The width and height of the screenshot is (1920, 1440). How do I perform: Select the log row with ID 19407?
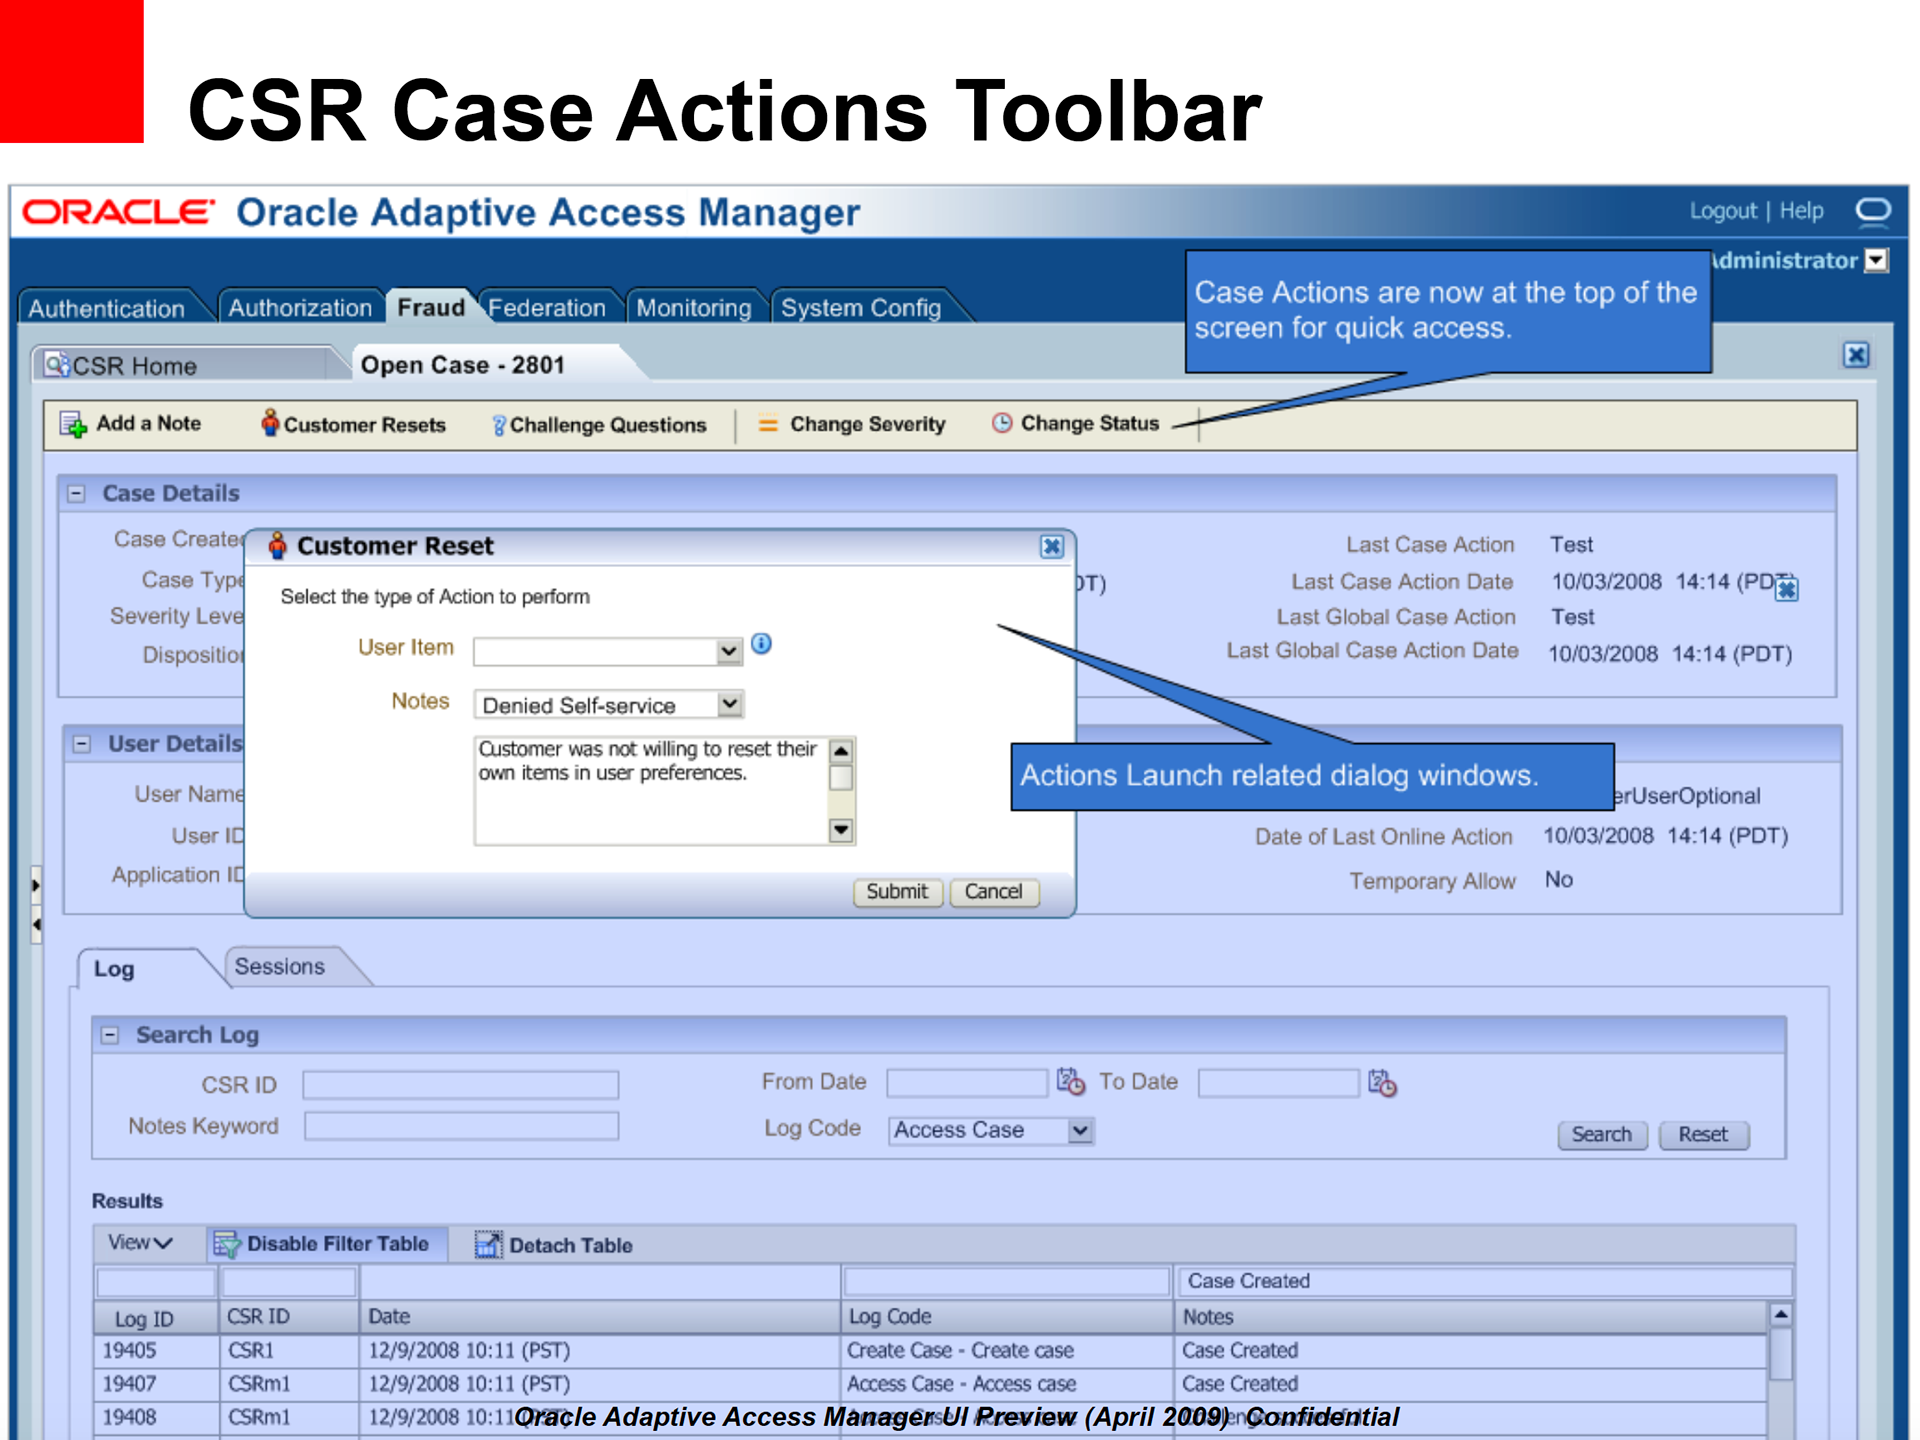(930, 1384)
